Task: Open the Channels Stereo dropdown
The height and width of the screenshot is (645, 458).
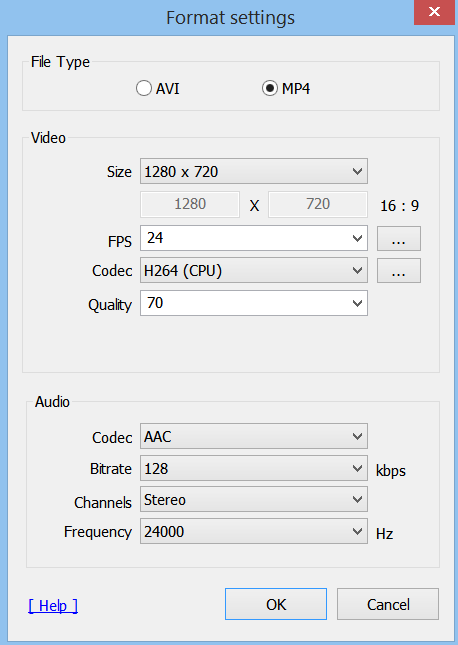Action: pos(254,499)
